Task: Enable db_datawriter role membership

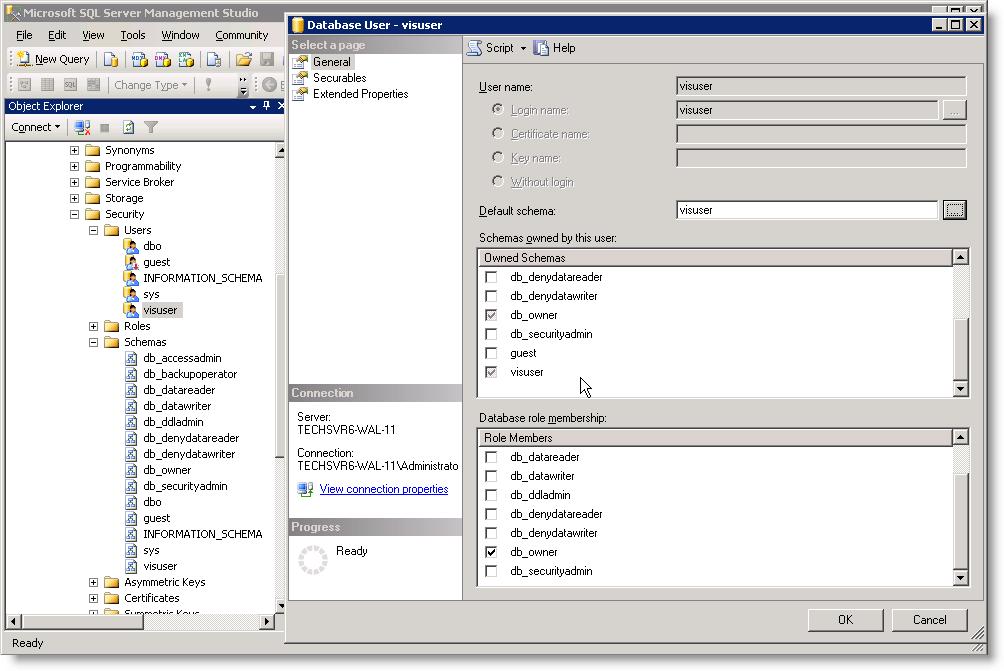Action: [x=491, y=476]
